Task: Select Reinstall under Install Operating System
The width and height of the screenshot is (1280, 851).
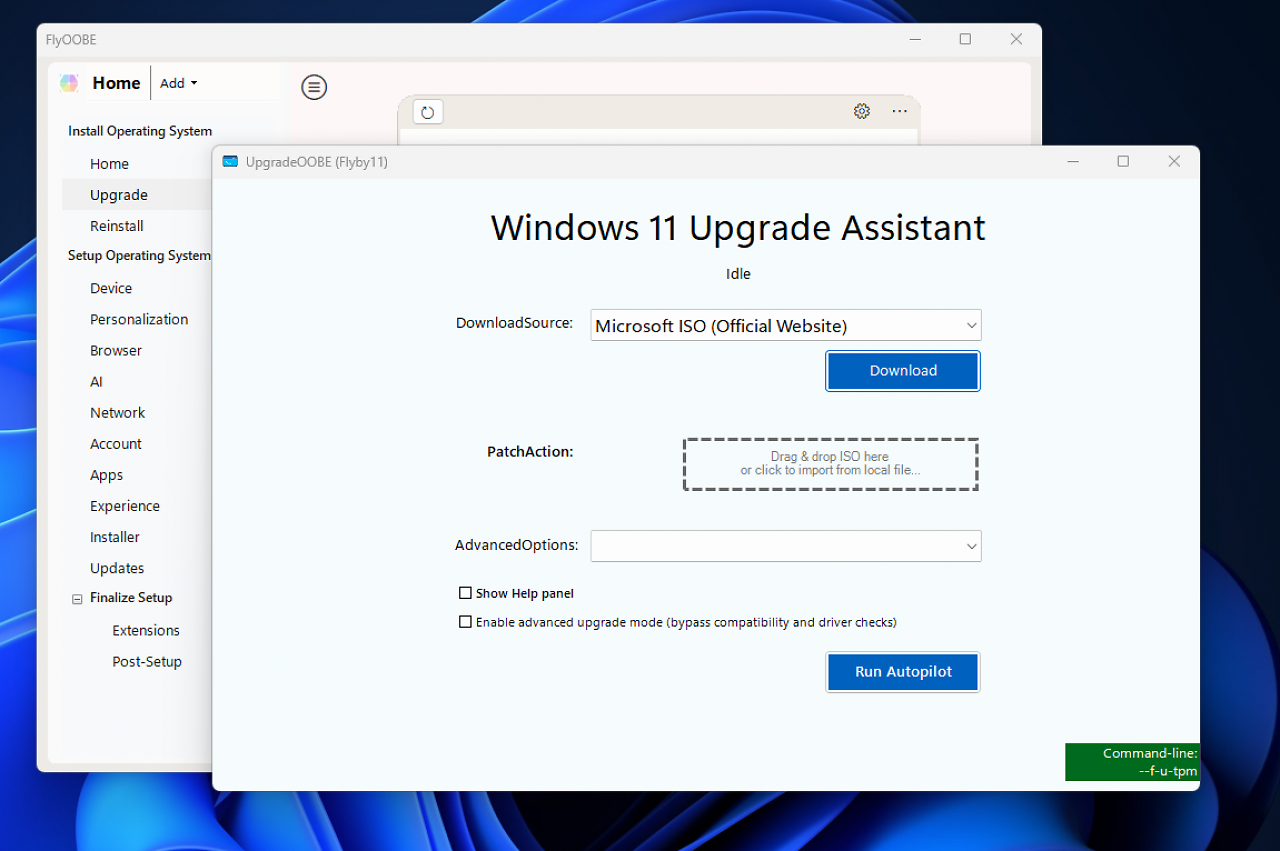Action: tap(117, 226)
